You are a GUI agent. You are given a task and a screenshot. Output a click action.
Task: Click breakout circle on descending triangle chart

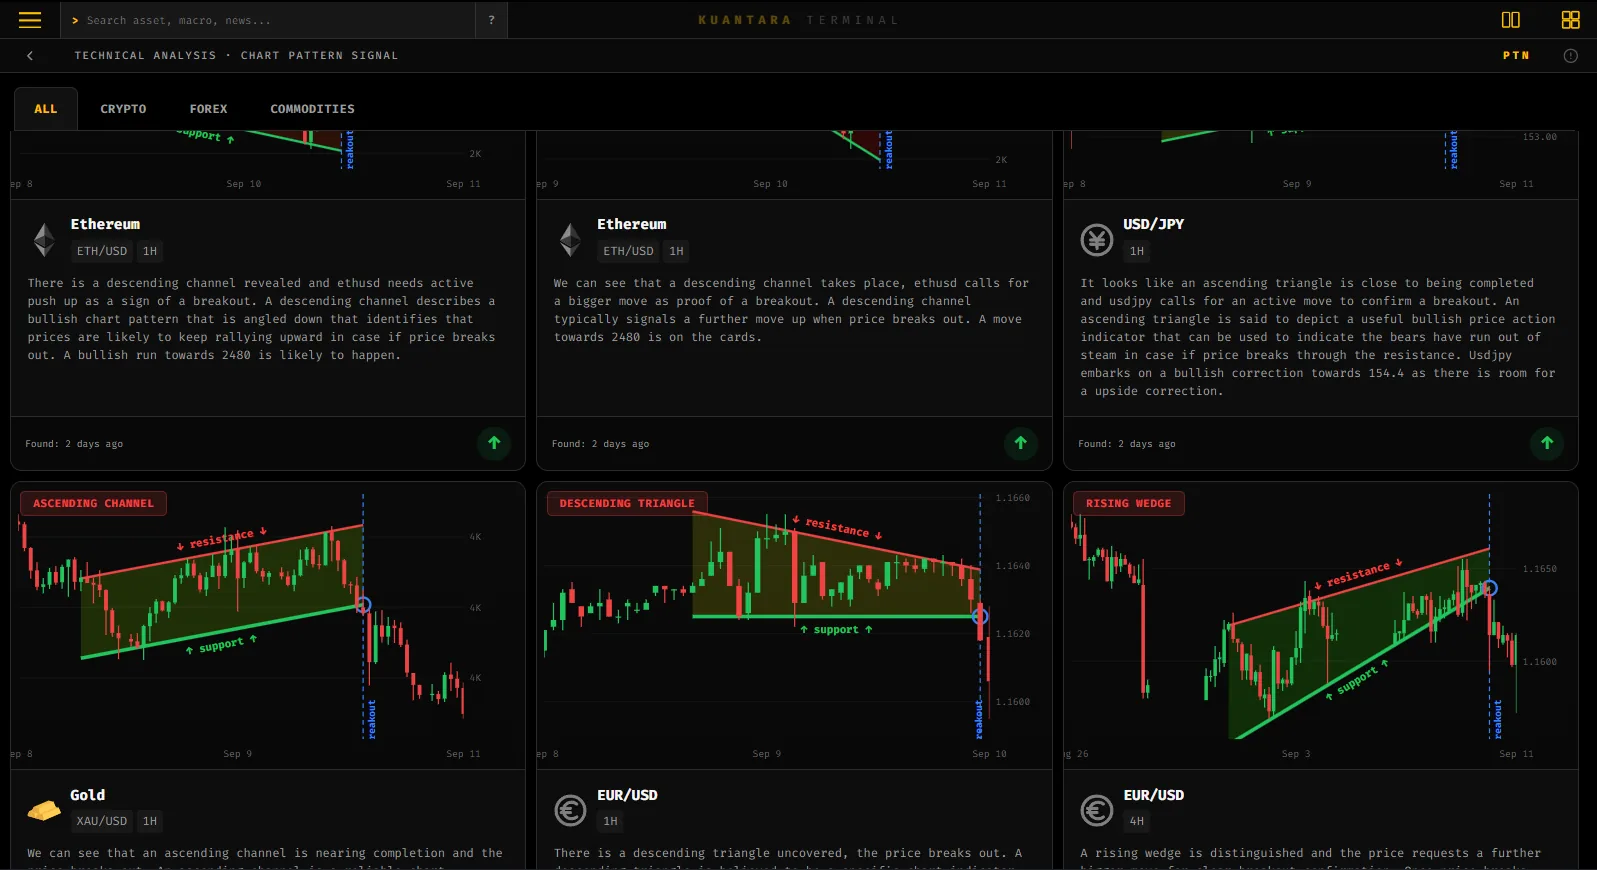coord(980,616)
